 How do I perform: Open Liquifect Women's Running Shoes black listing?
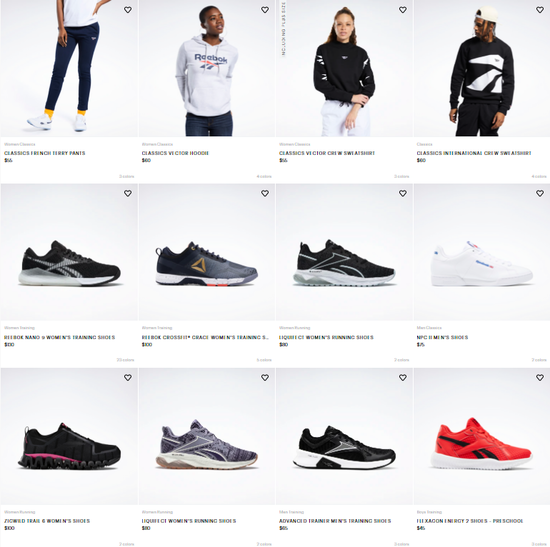tap(326, 337)
